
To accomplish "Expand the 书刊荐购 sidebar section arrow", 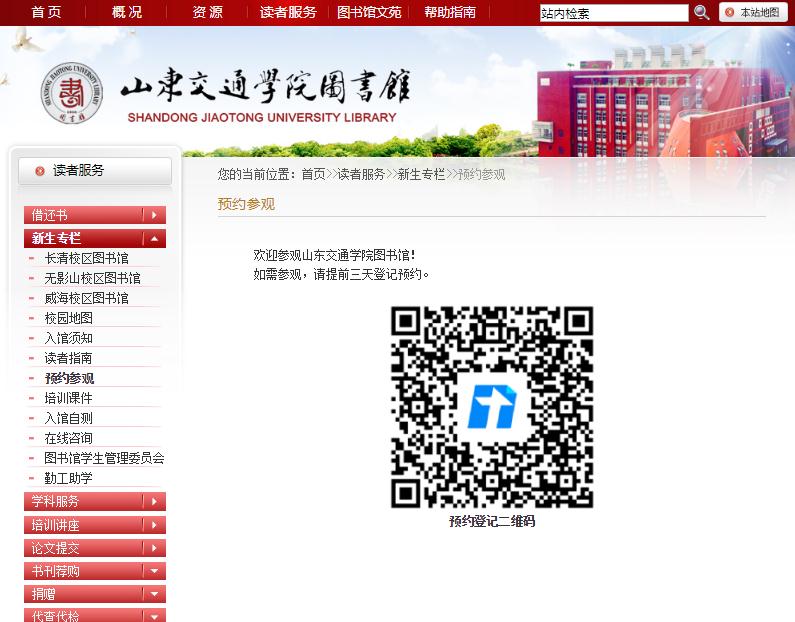I will pos(154,571).
